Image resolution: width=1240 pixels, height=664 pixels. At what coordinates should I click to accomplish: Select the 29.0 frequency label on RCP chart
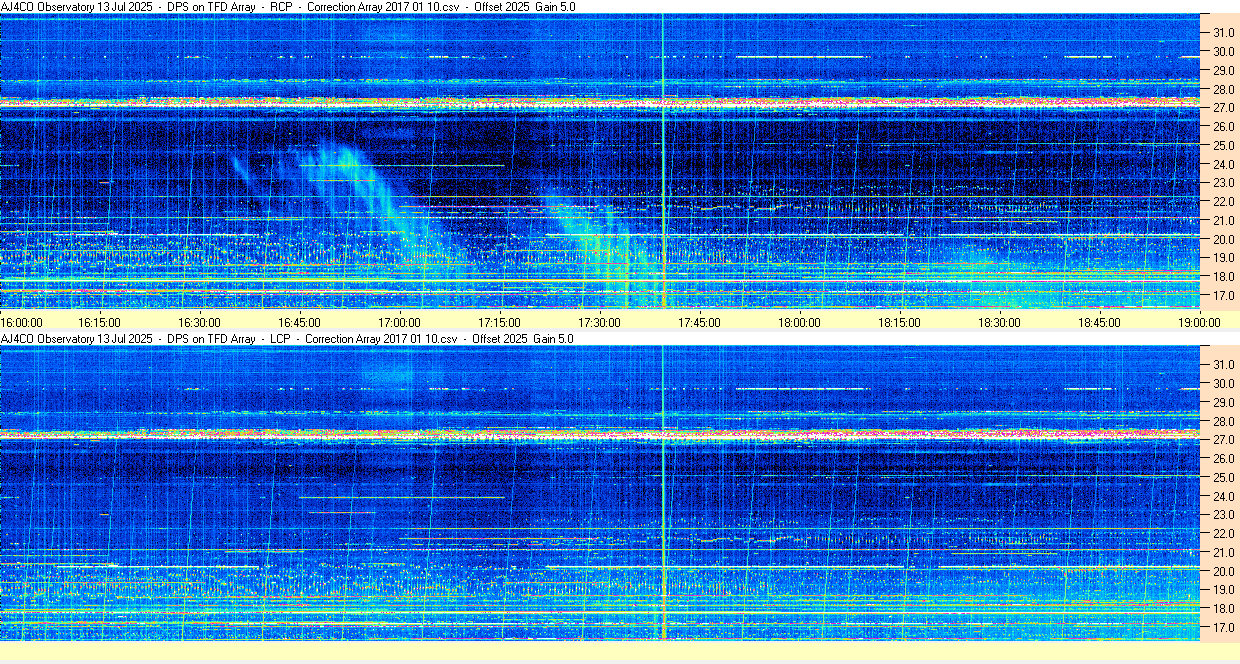tap(1224, 70)
